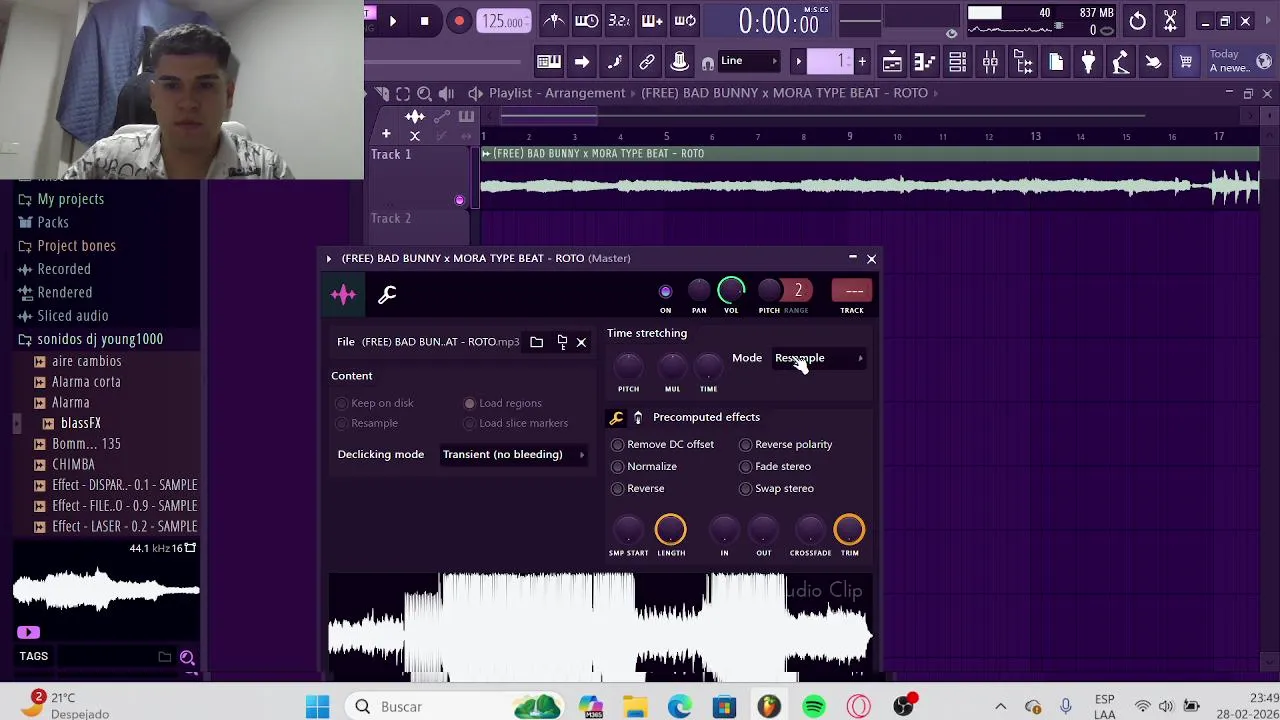Start playback with the play button

point(392,21)
